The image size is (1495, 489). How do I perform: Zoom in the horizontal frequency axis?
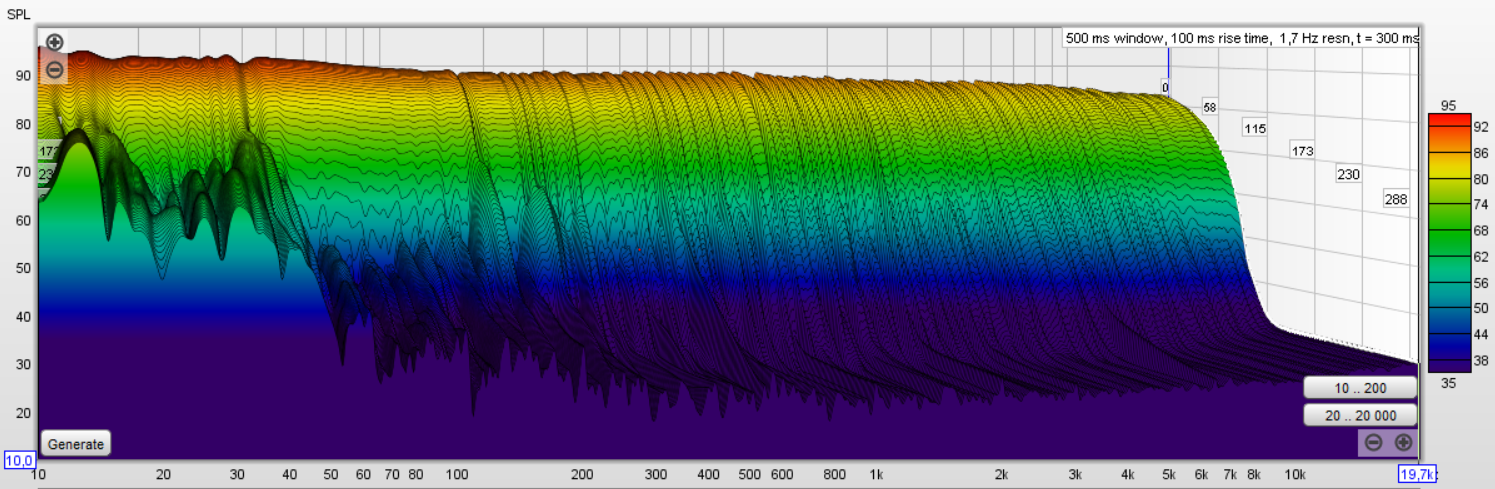[1403, 442]
